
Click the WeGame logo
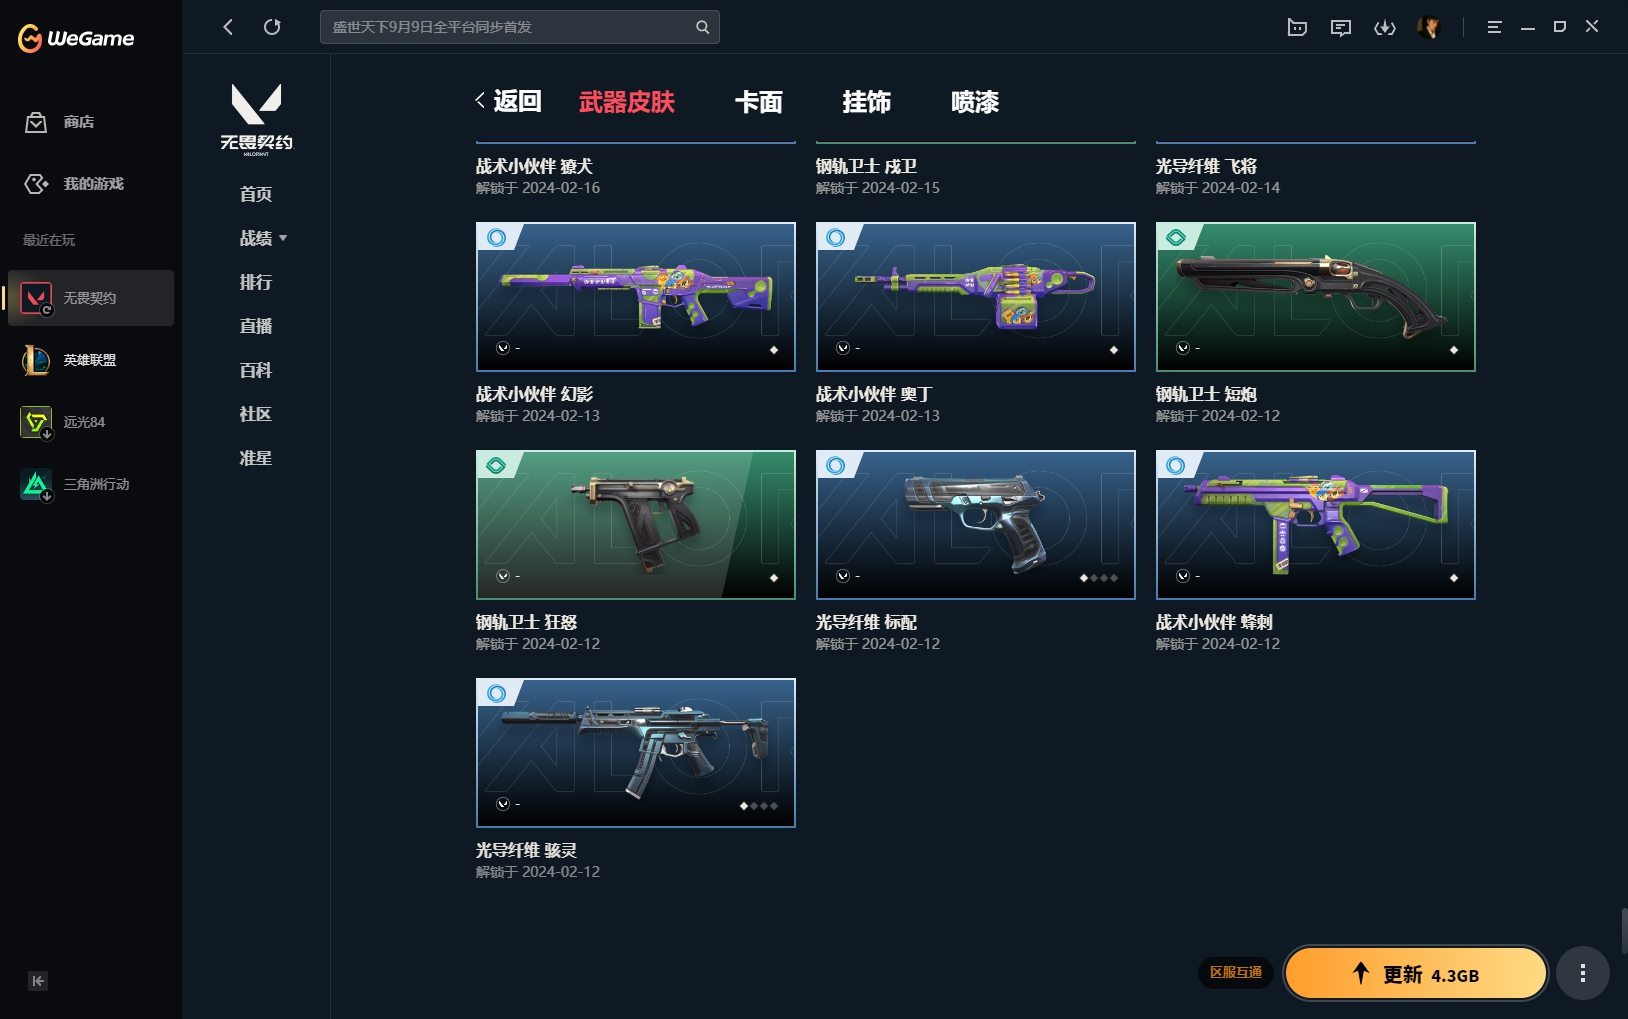click(76, 38)
